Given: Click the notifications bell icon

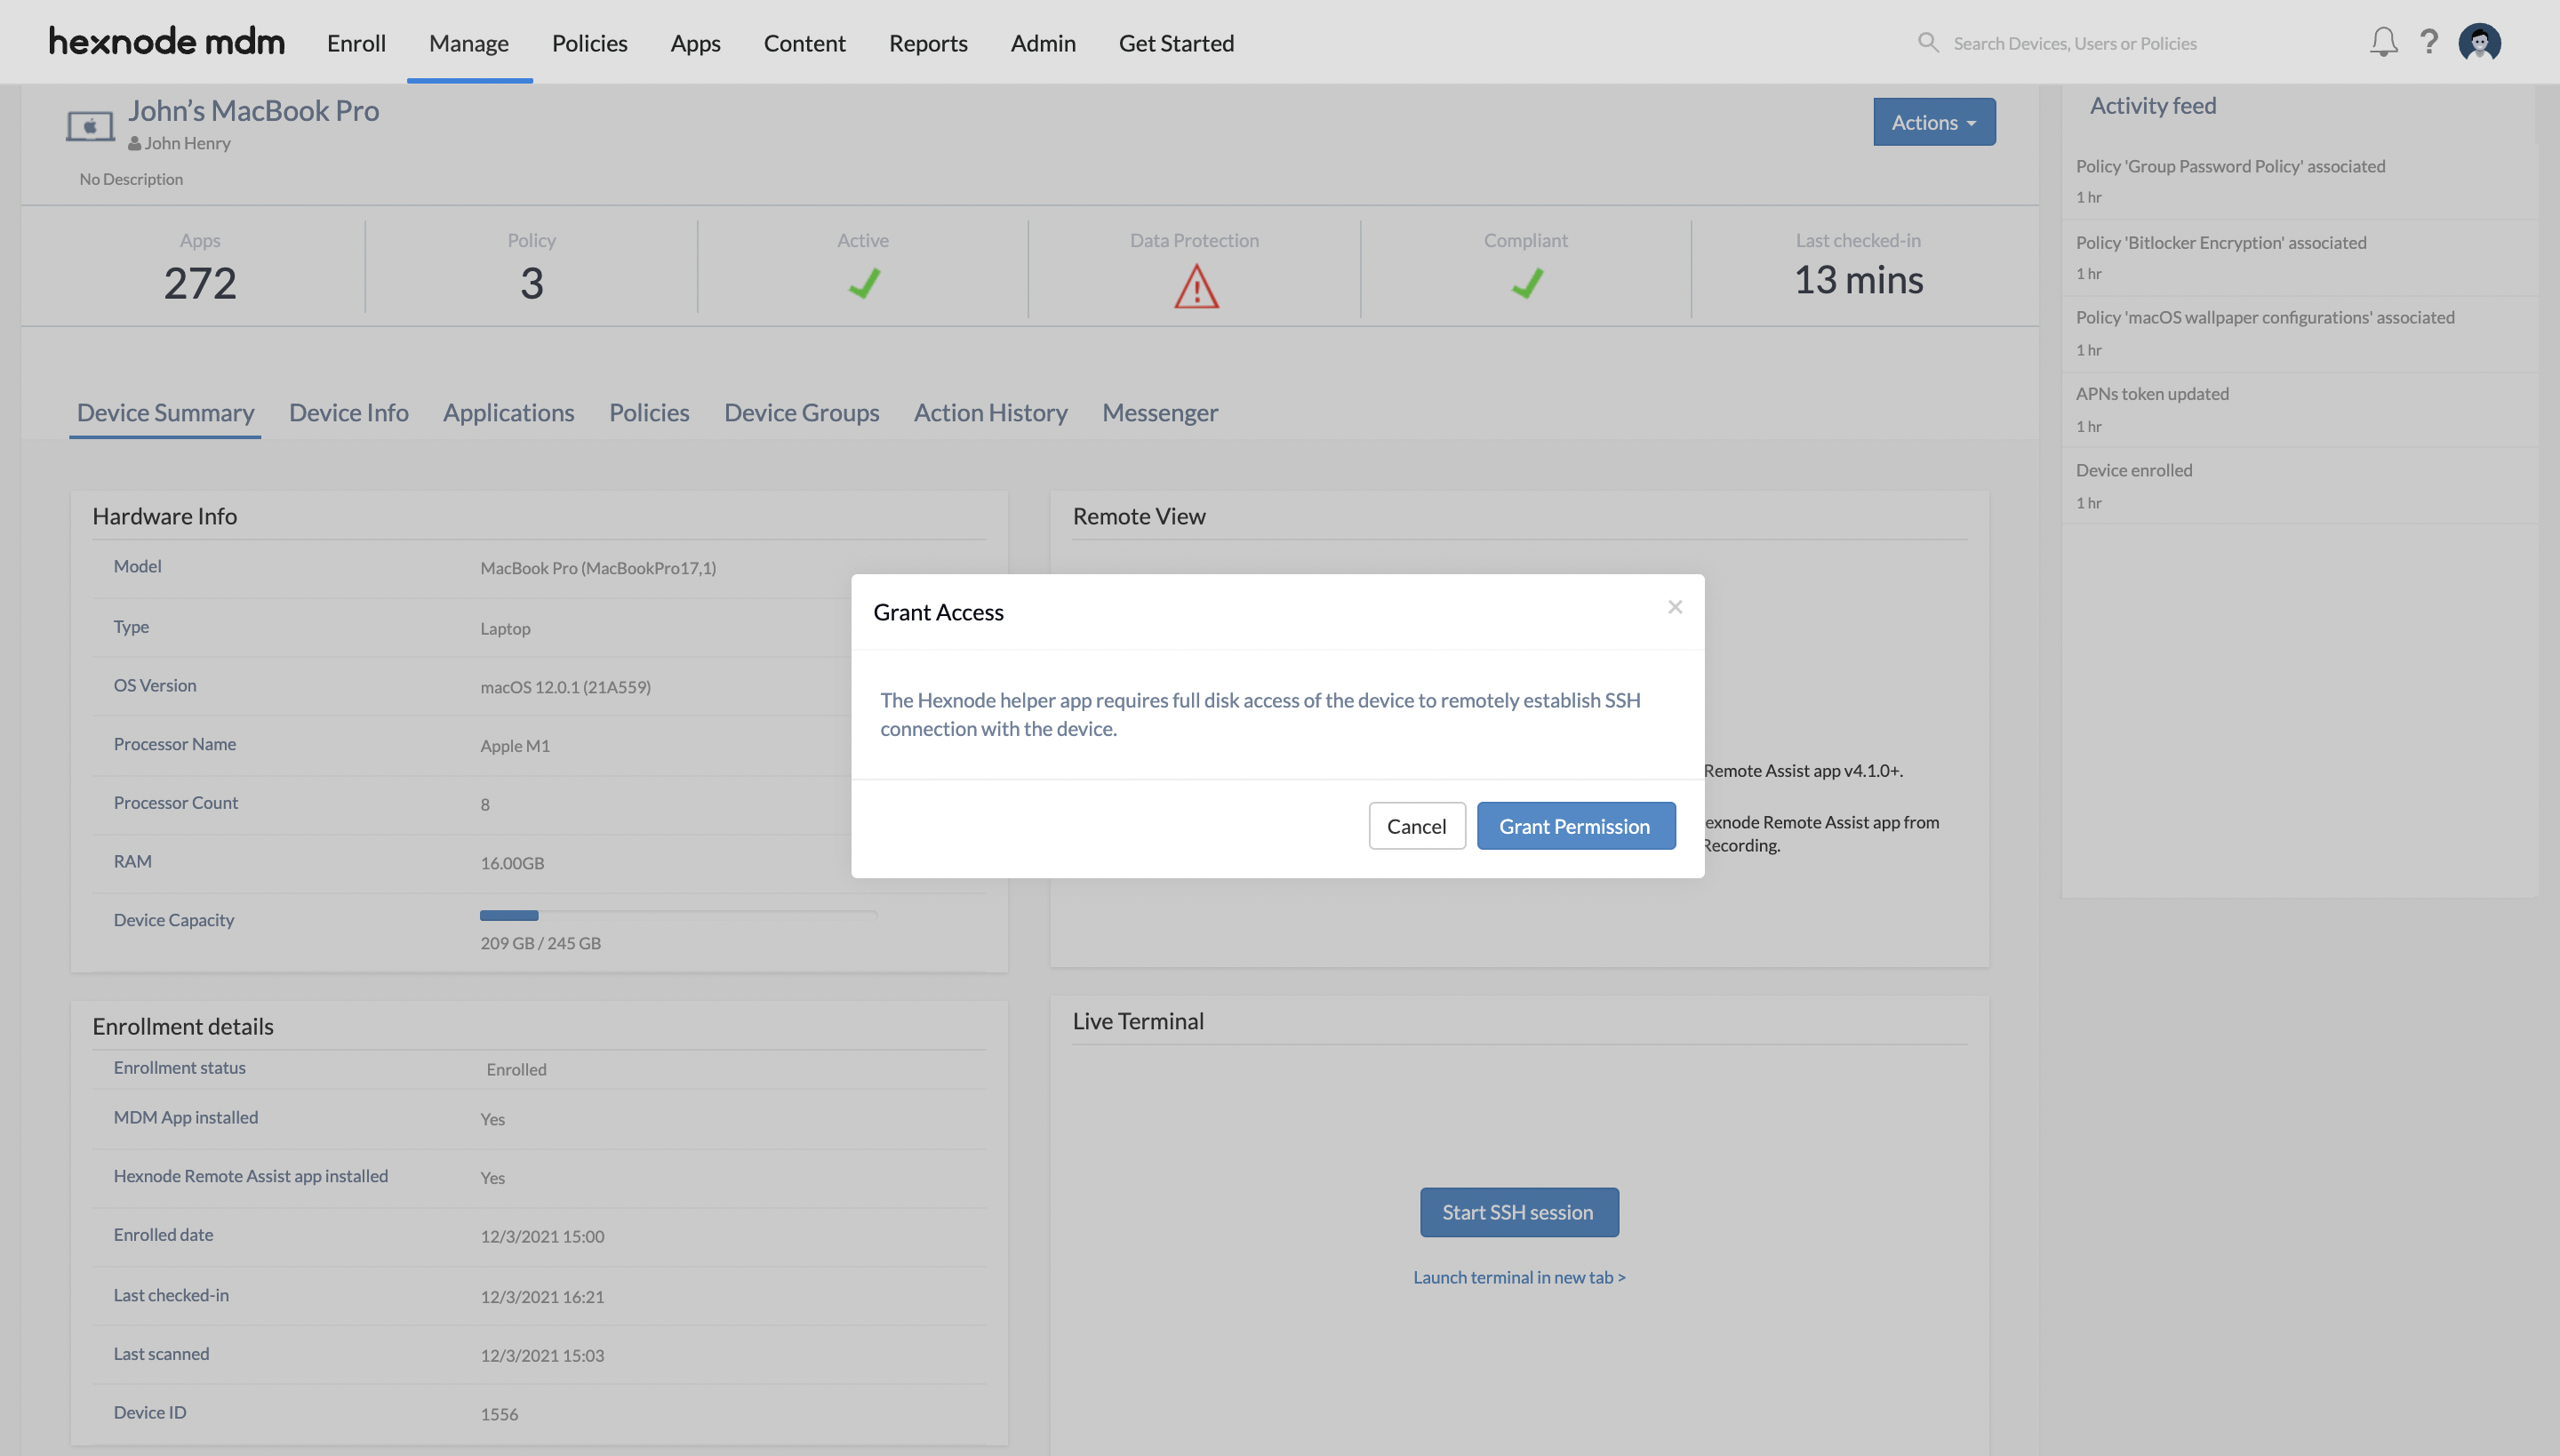Looking at the screenshot, I should [2383, 42].
